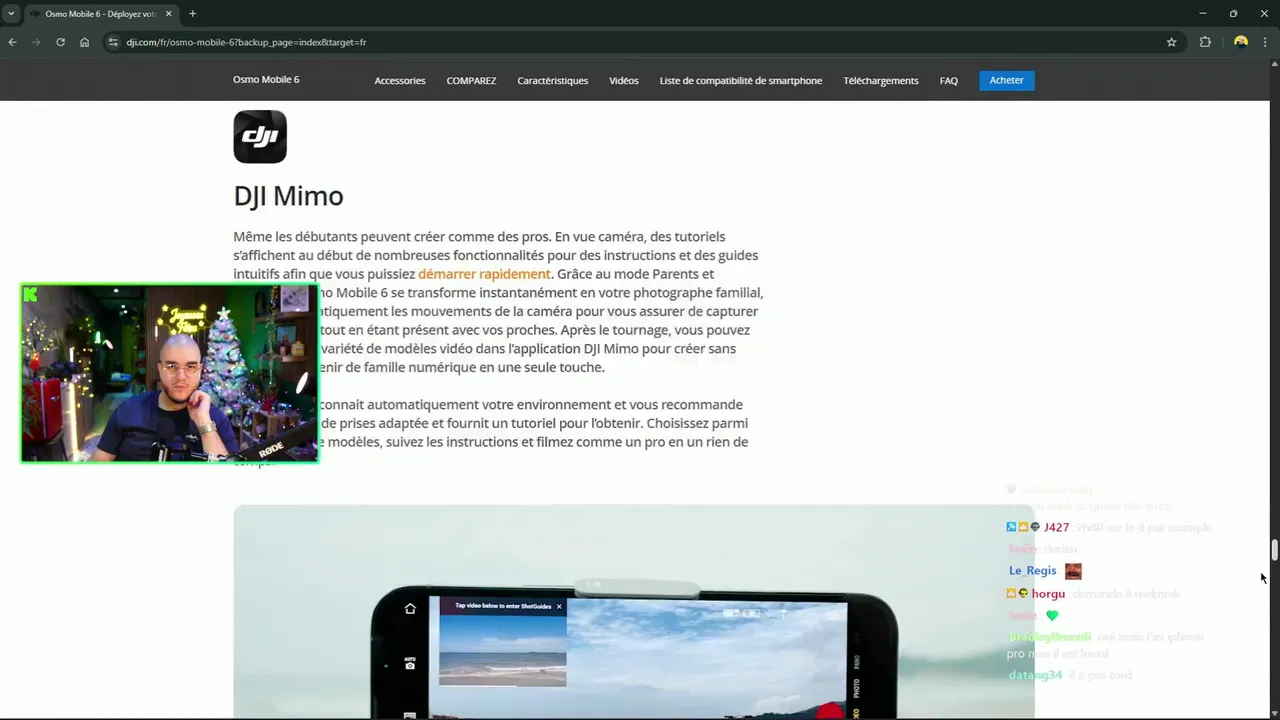Go to Téléchargements
This screenshot has width=1280, height=720.
pos(880,80)
